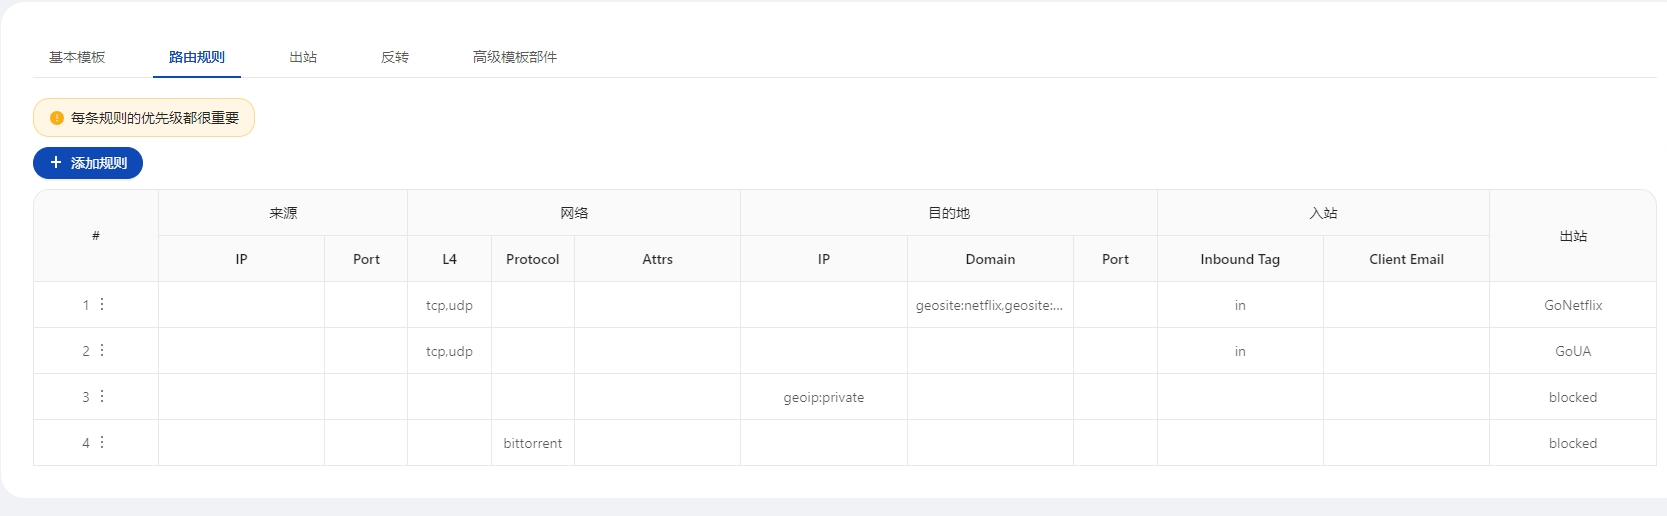Open the three-dot menu for rule 4
The image size is (1667, 516).
tap(102, 442)
